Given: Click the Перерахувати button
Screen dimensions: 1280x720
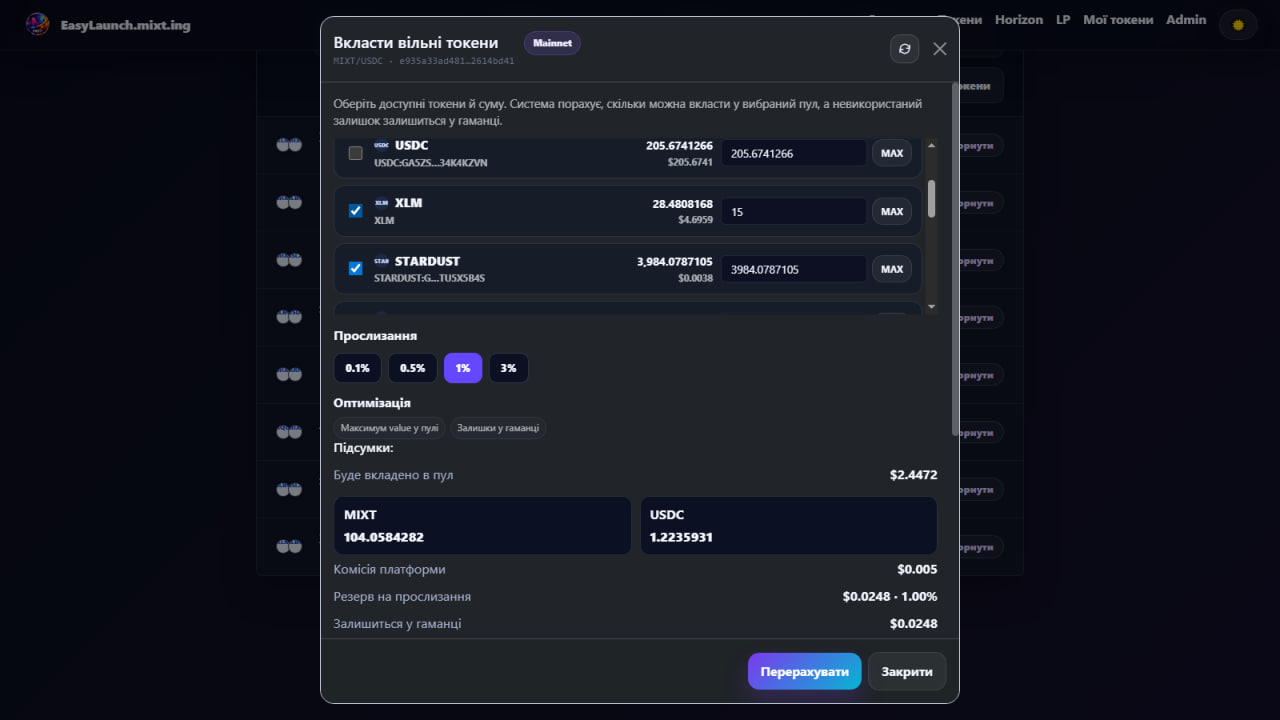Looking at the screenshot, I should tap(804, 671).
